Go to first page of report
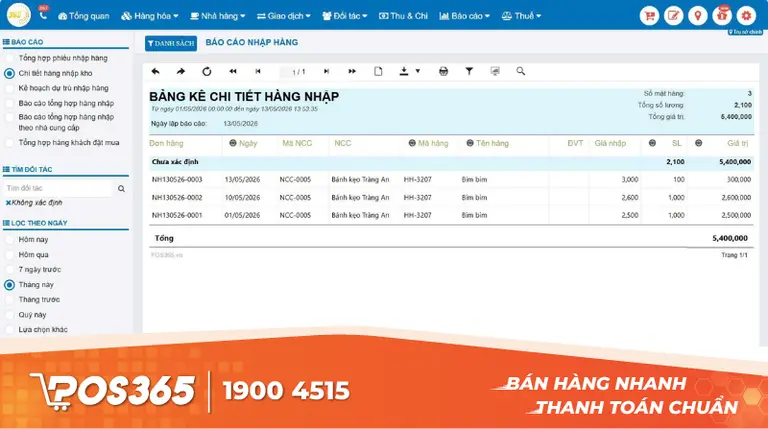Screen dimensions: 768x429 [233, 72]
